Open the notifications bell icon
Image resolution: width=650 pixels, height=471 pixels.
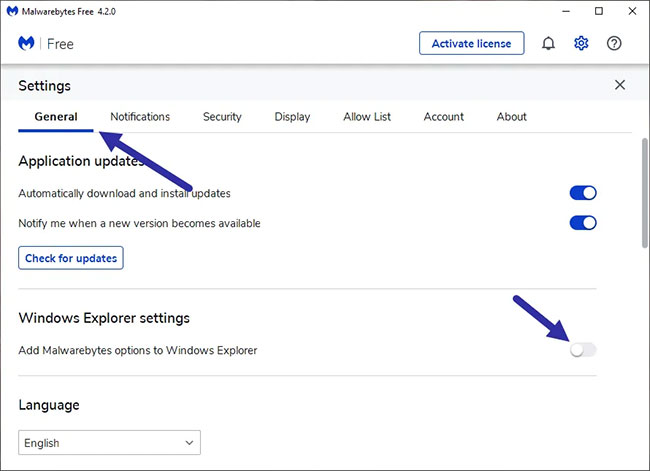(548, 43)
